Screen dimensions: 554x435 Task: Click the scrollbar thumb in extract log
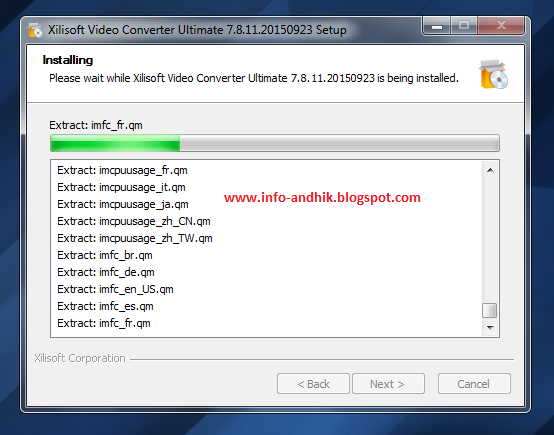coord(490,311)
